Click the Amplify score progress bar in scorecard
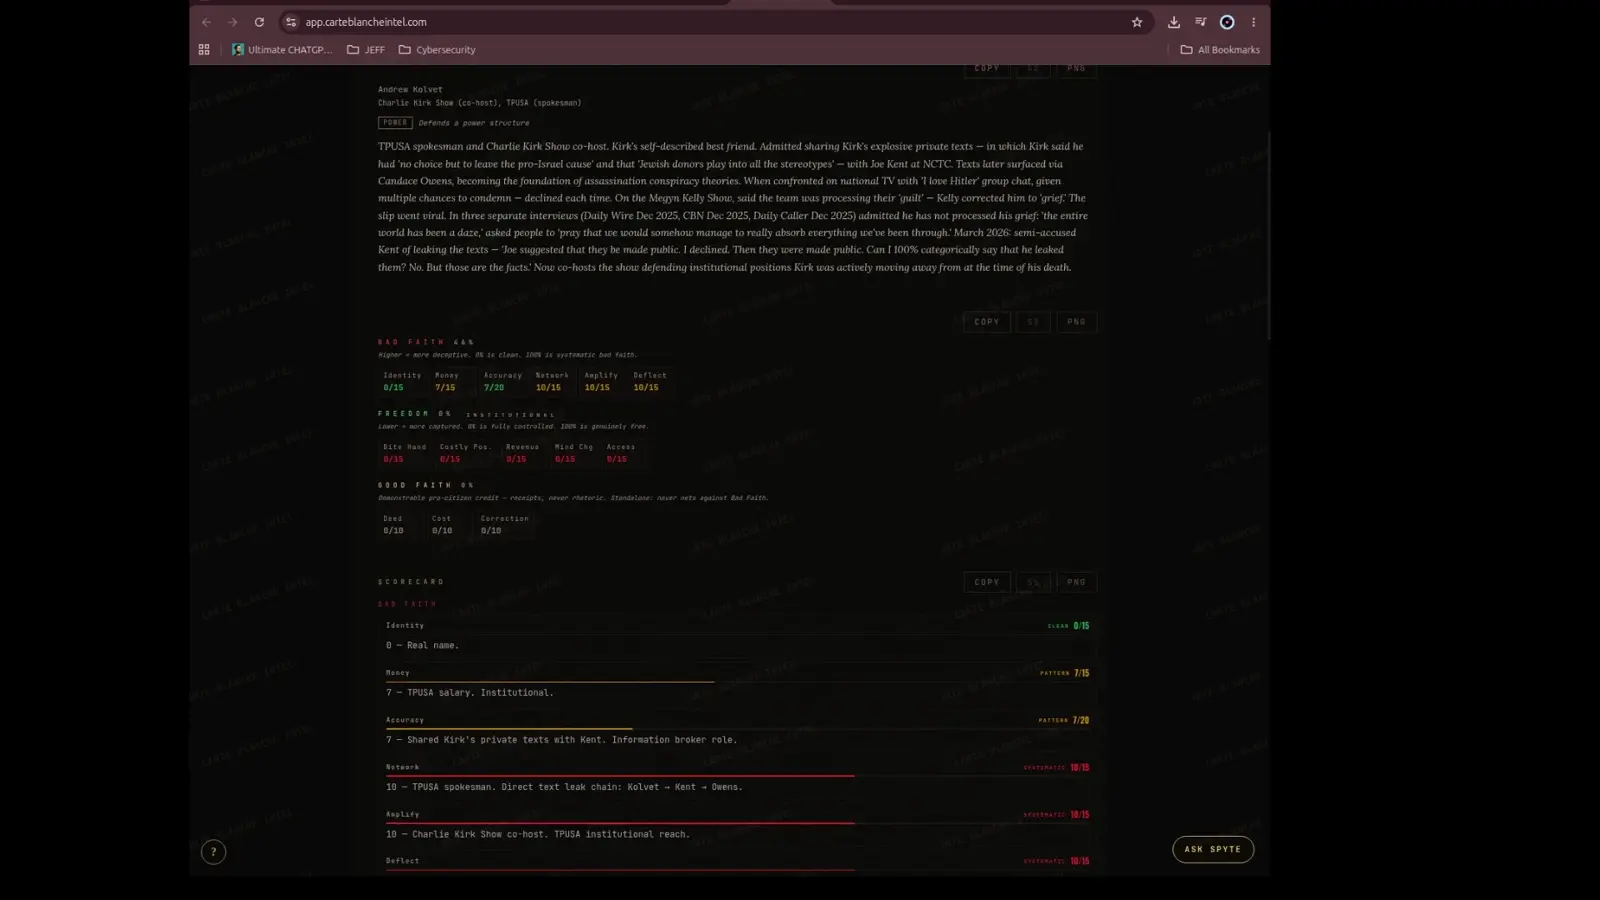 (x=737, y=822)
